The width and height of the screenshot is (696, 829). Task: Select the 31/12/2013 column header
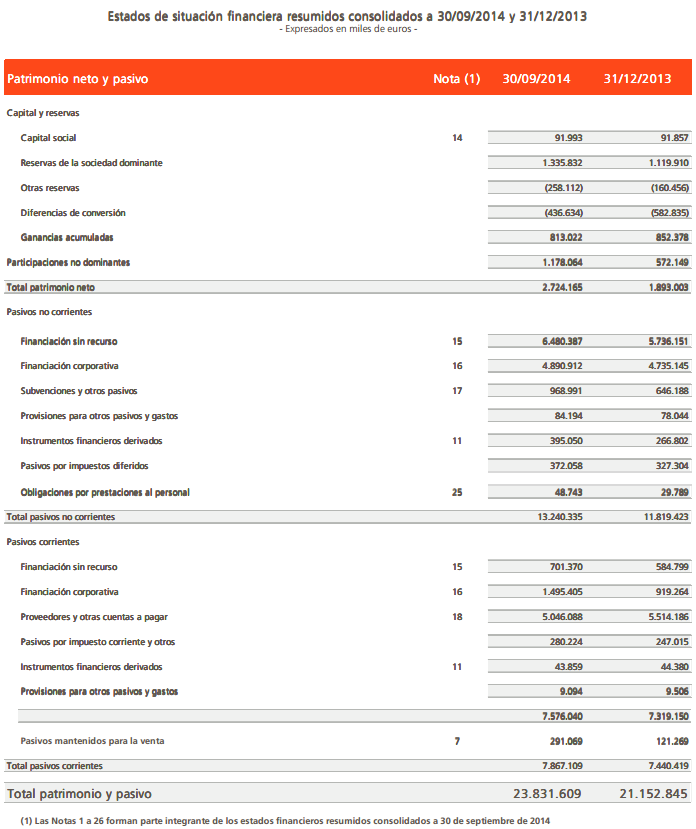(637, 78)
